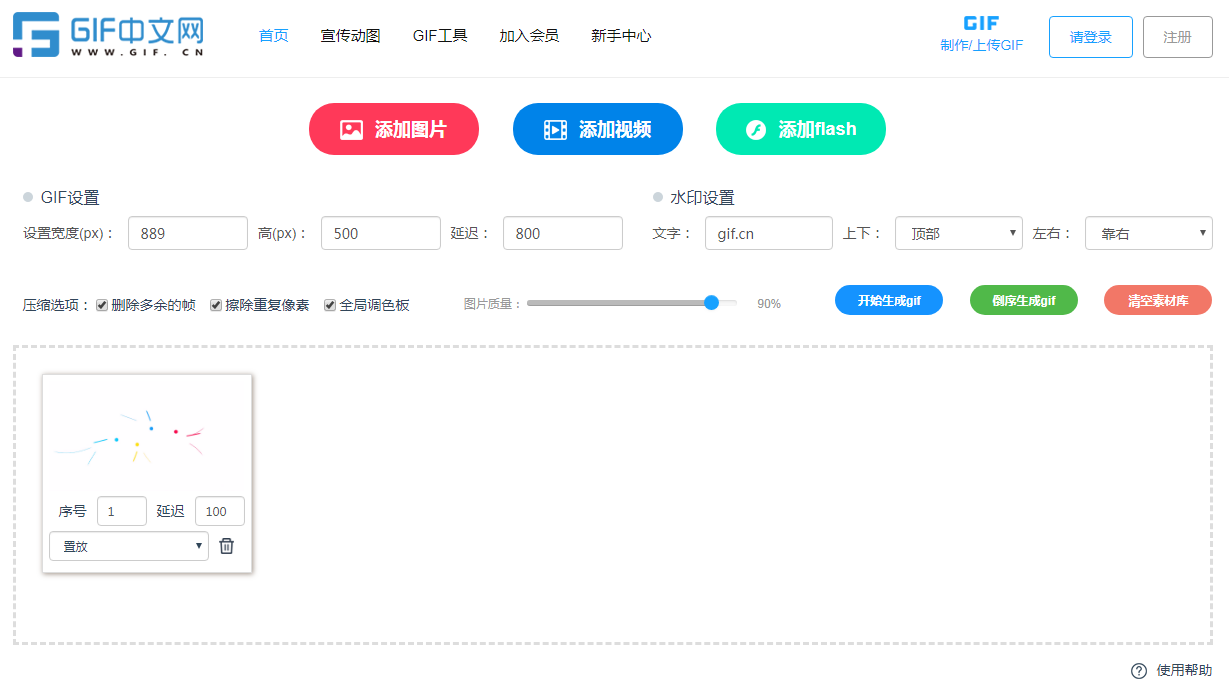The height and width of the screenshot is (690, 1229).
Task: Open 加入会员 menu item
Action: point(529,36)
